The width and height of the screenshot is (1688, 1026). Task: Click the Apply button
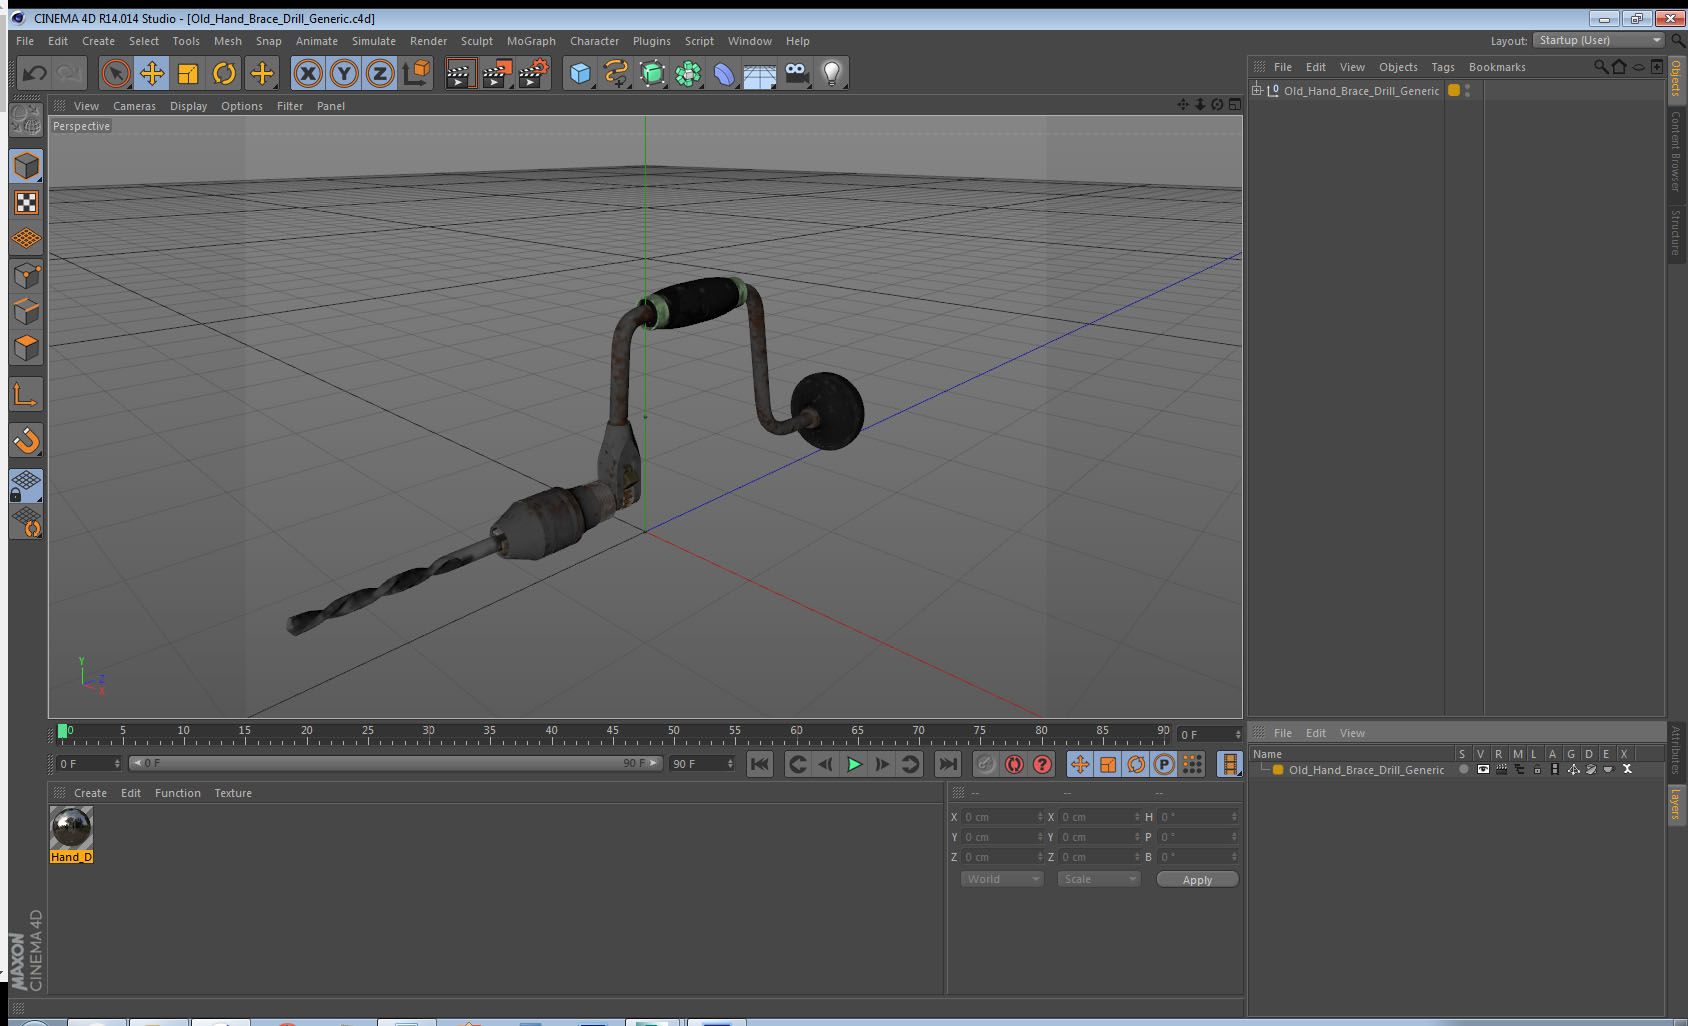pos(1197,879)
